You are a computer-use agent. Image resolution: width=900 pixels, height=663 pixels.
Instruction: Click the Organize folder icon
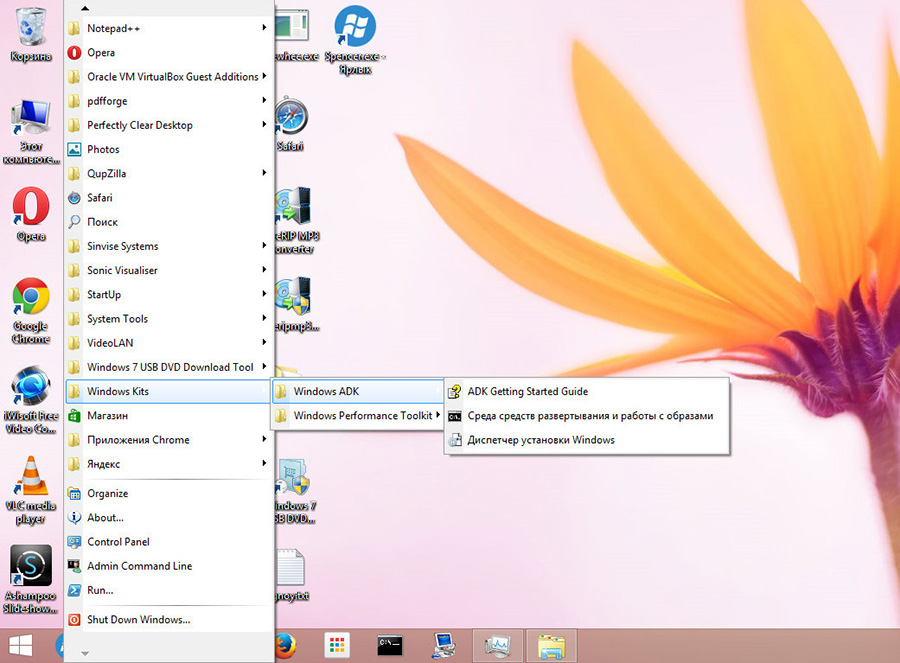click(x=74, y=493)
